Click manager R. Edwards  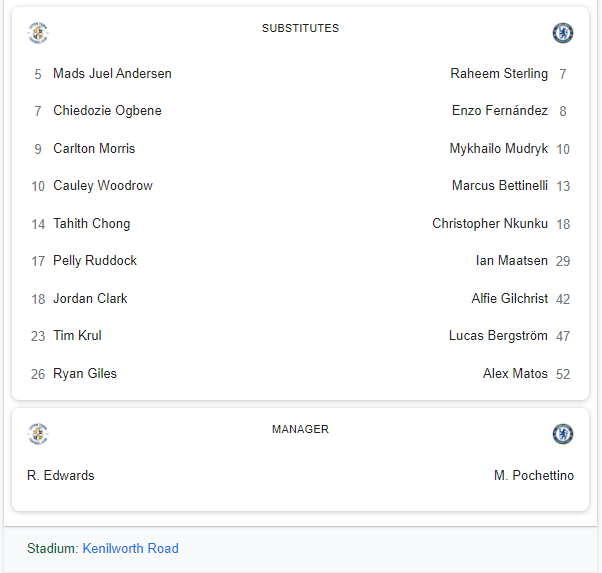pos(61,475)
